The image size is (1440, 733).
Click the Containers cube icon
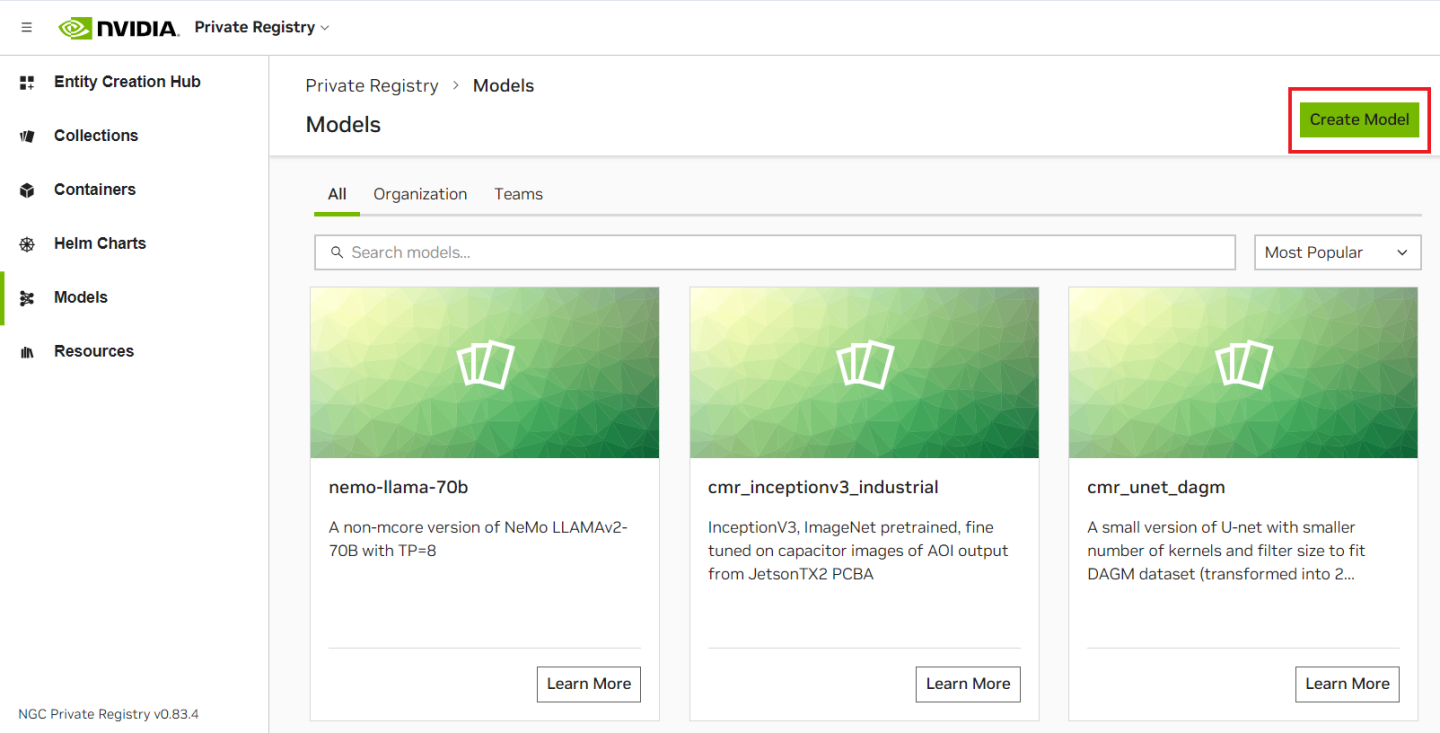27,190
